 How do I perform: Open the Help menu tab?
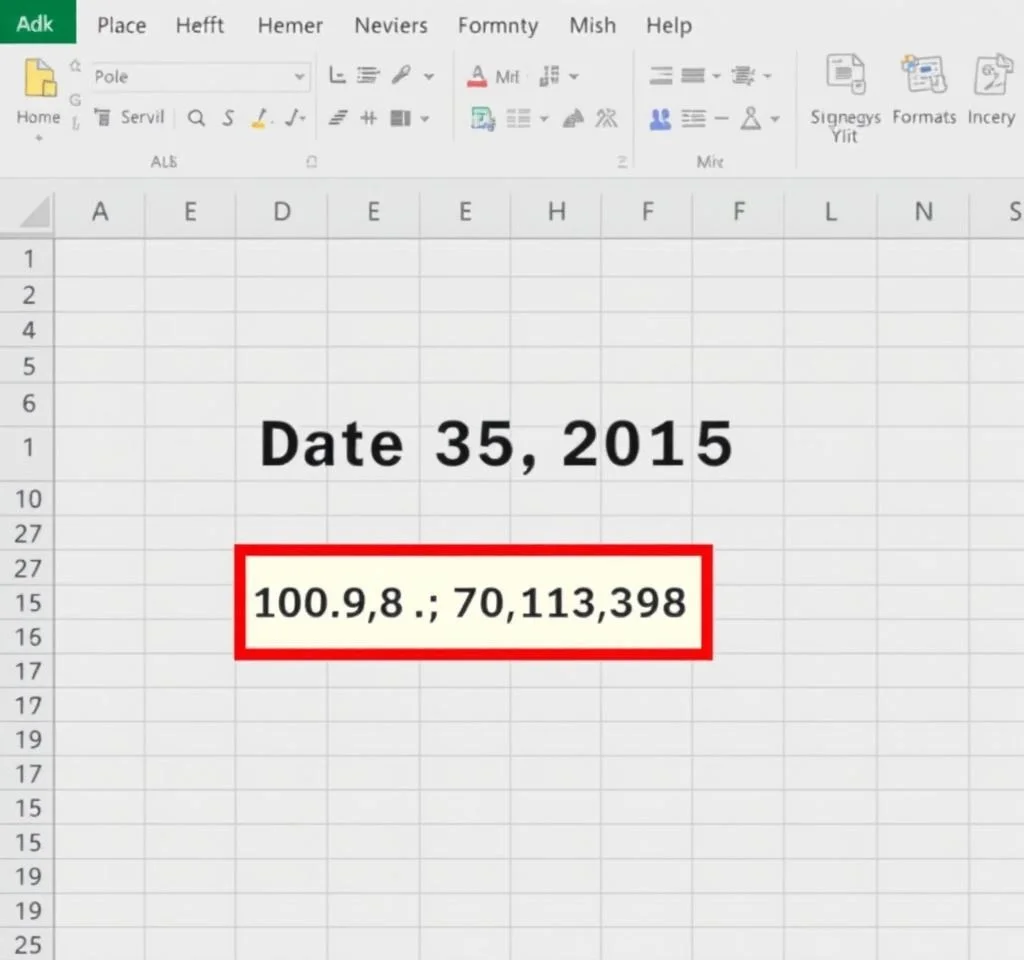click(x=669, y=25)
